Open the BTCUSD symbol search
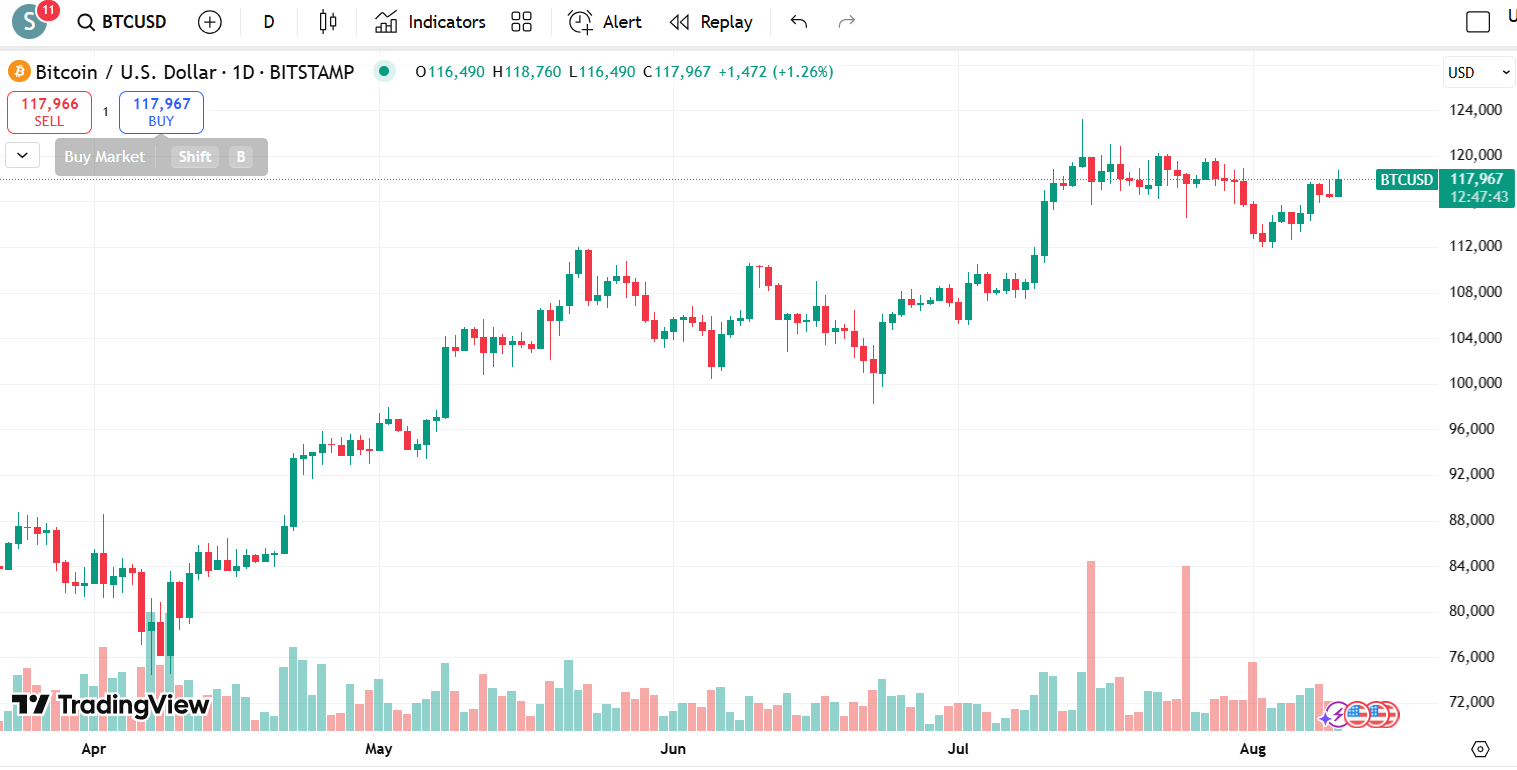 coord(122,22)
